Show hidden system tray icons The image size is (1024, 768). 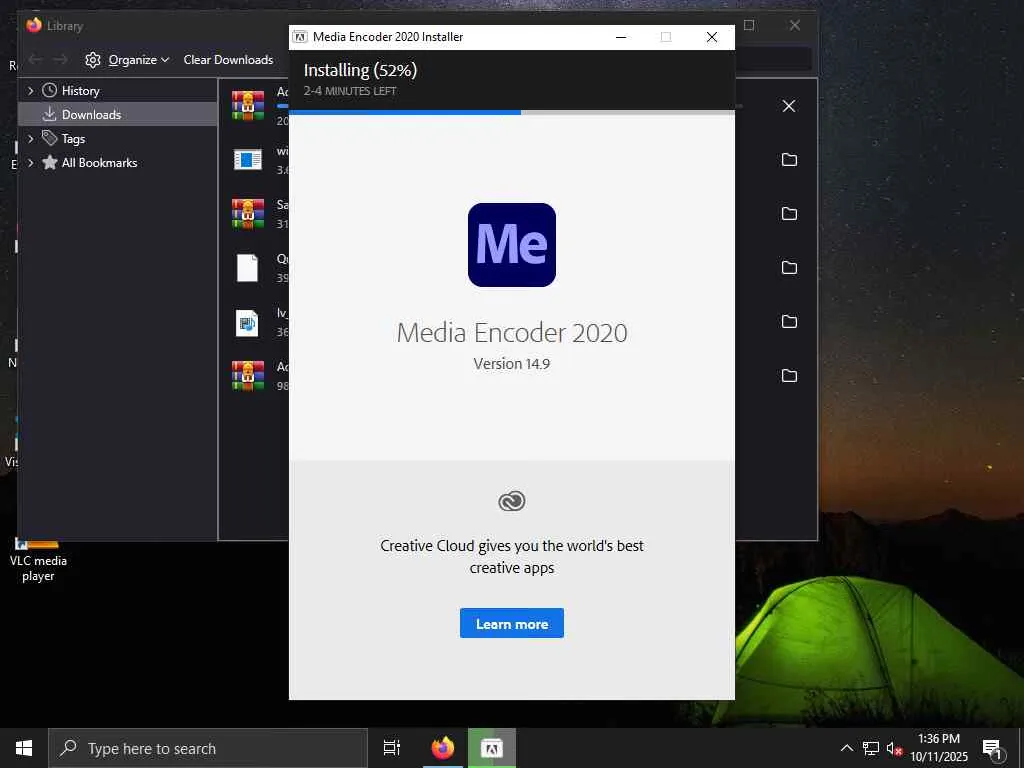coord(846,748)
